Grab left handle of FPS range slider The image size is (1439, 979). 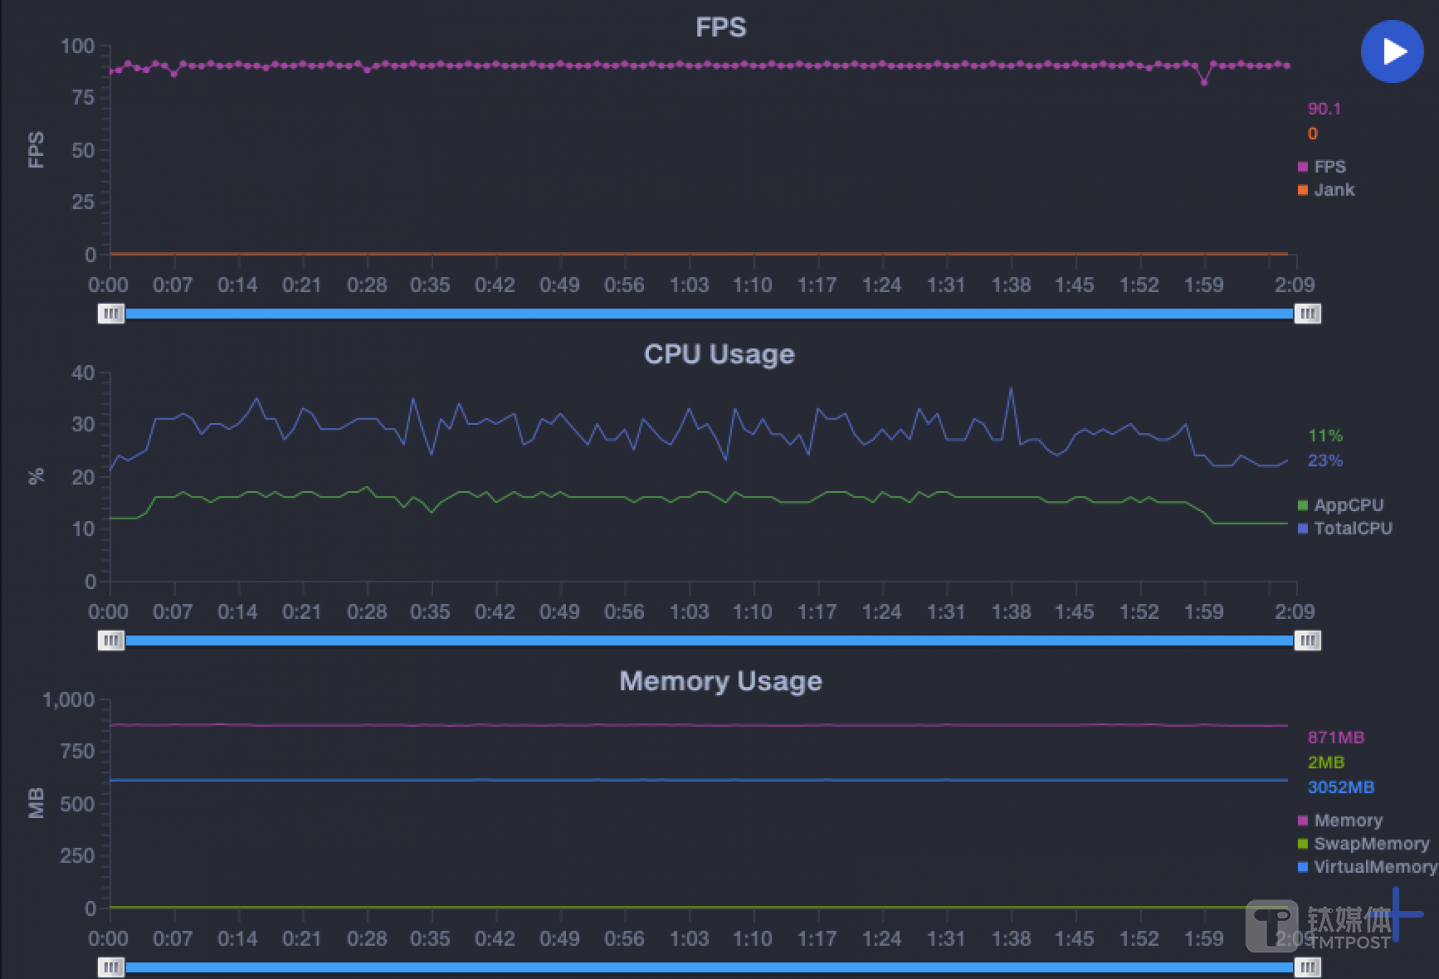tap(111, 314)
